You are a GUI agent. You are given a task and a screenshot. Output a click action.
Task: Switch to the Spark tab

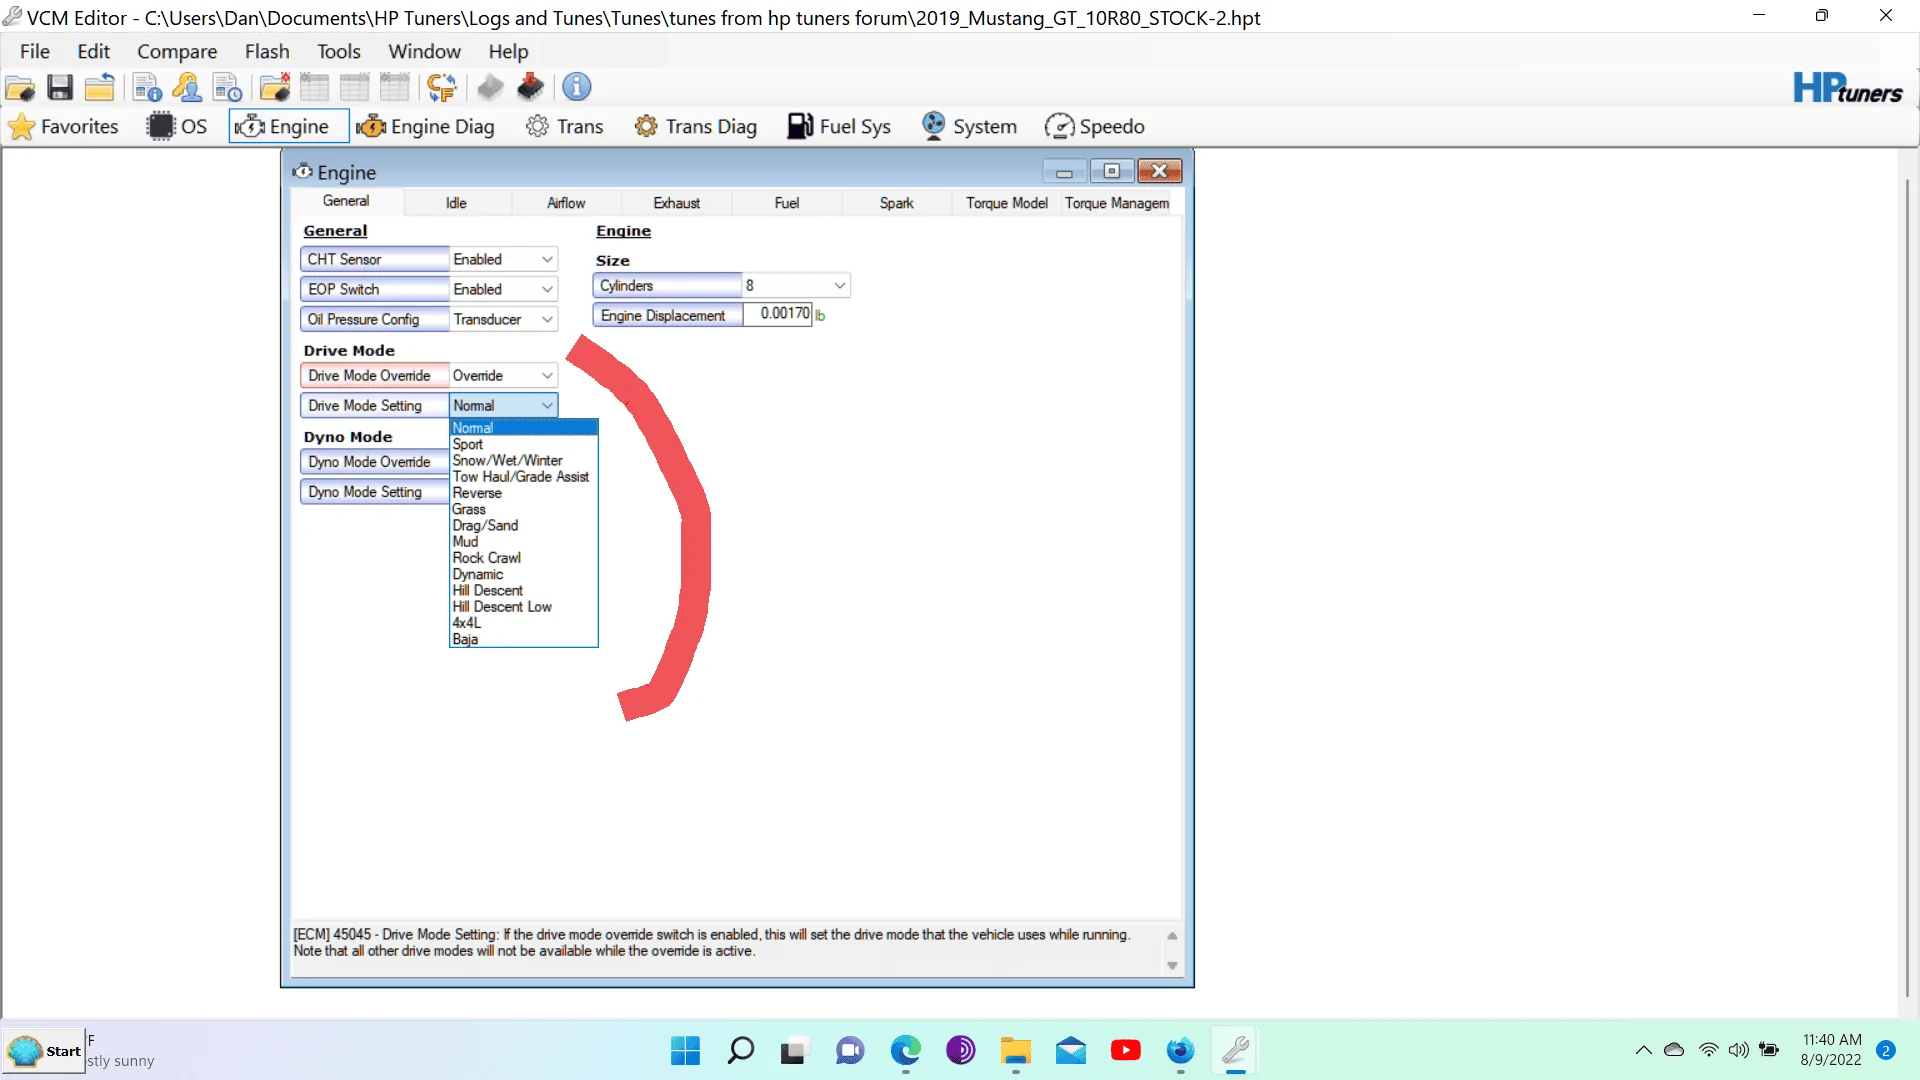point(897,203)
